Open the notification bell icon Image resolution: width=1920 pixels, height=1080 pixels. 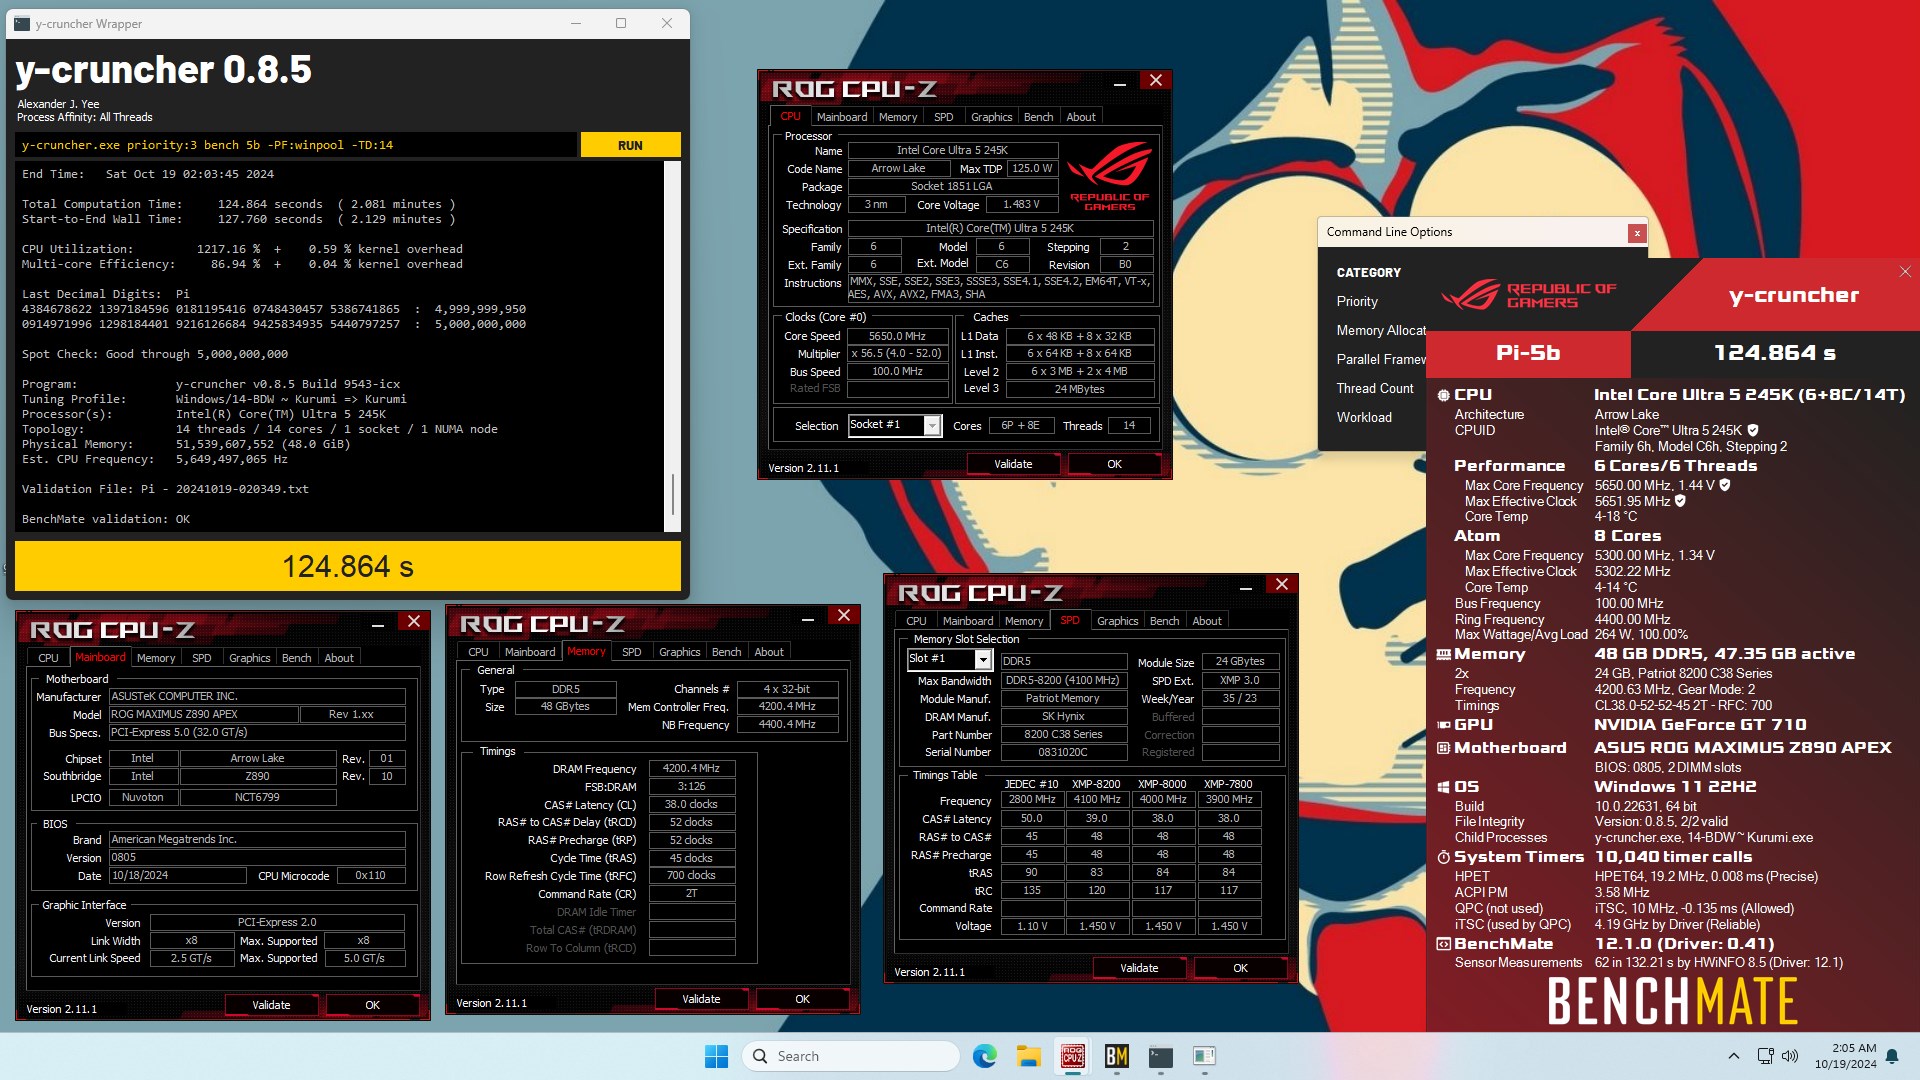point(1892,1056)
